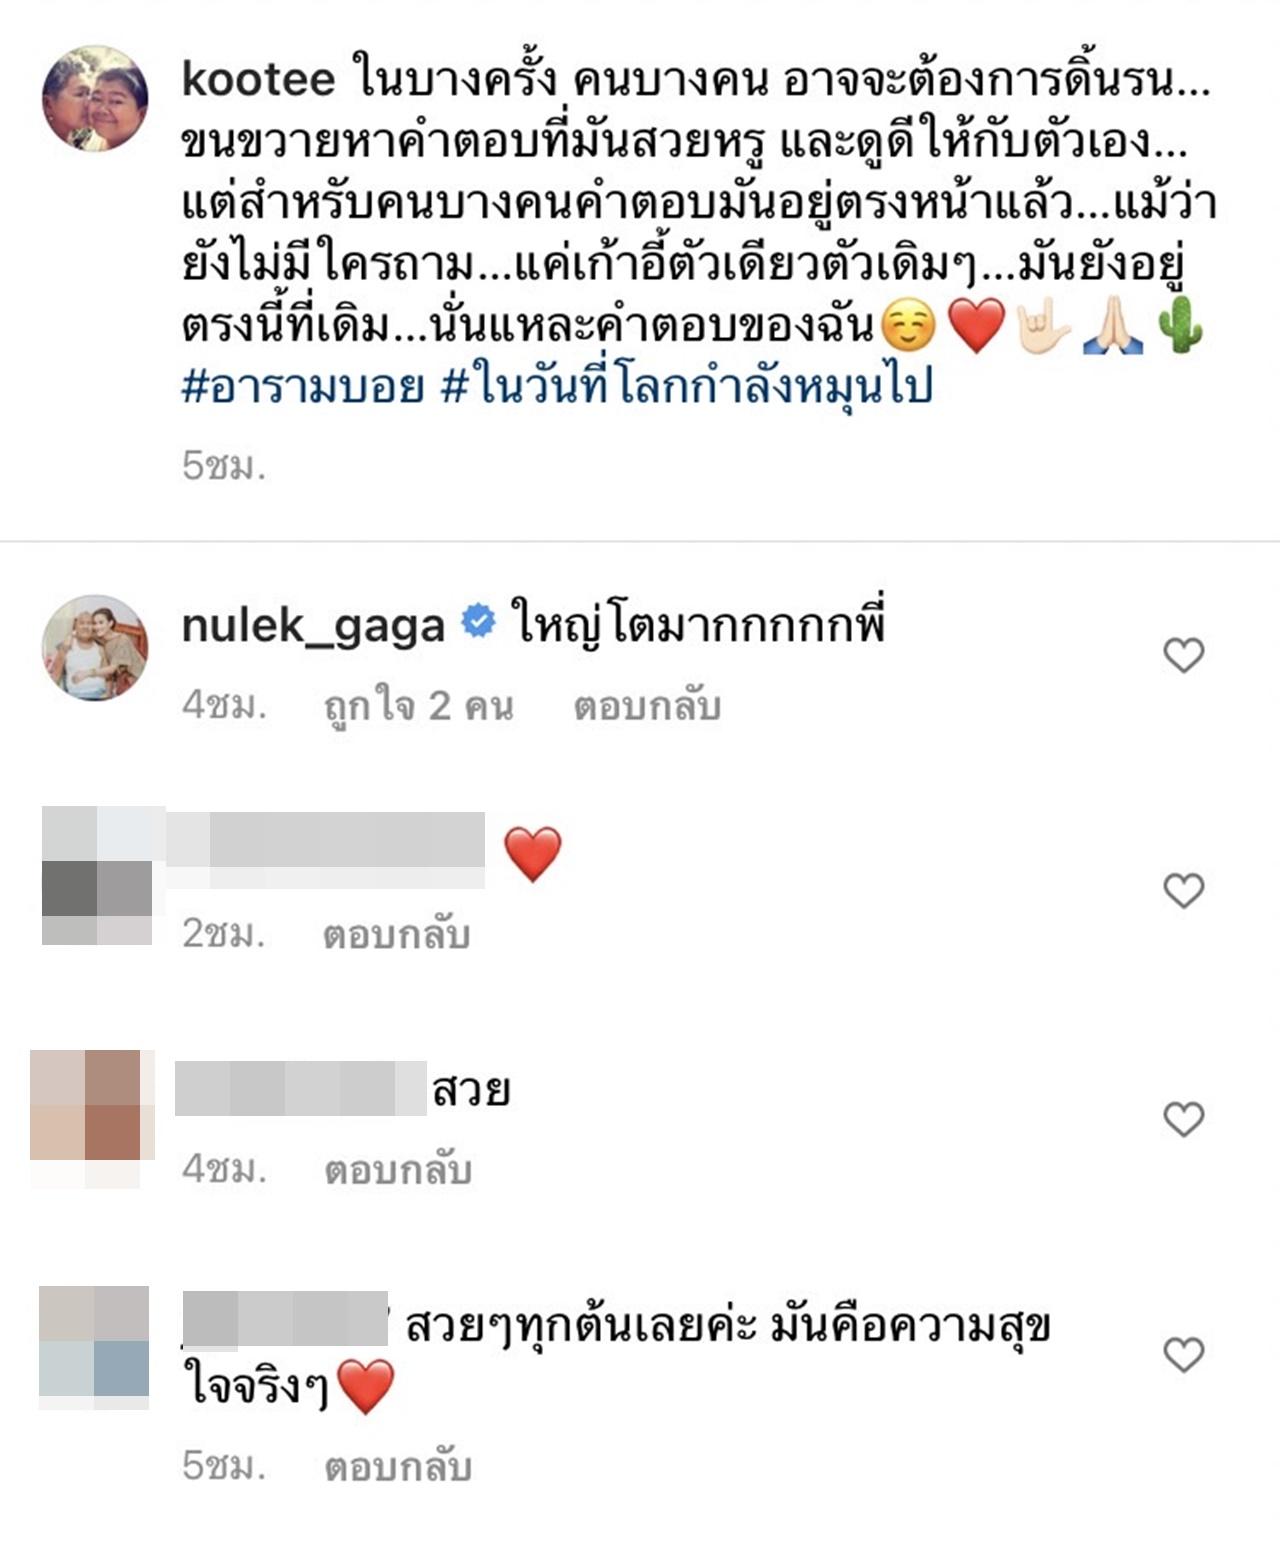Image resolution: width=1280 pixels, height=1546 pixels.
Task: Reply to the ใจจริงๆ comment posted 5ชม.
Action: coord(397,1467)
